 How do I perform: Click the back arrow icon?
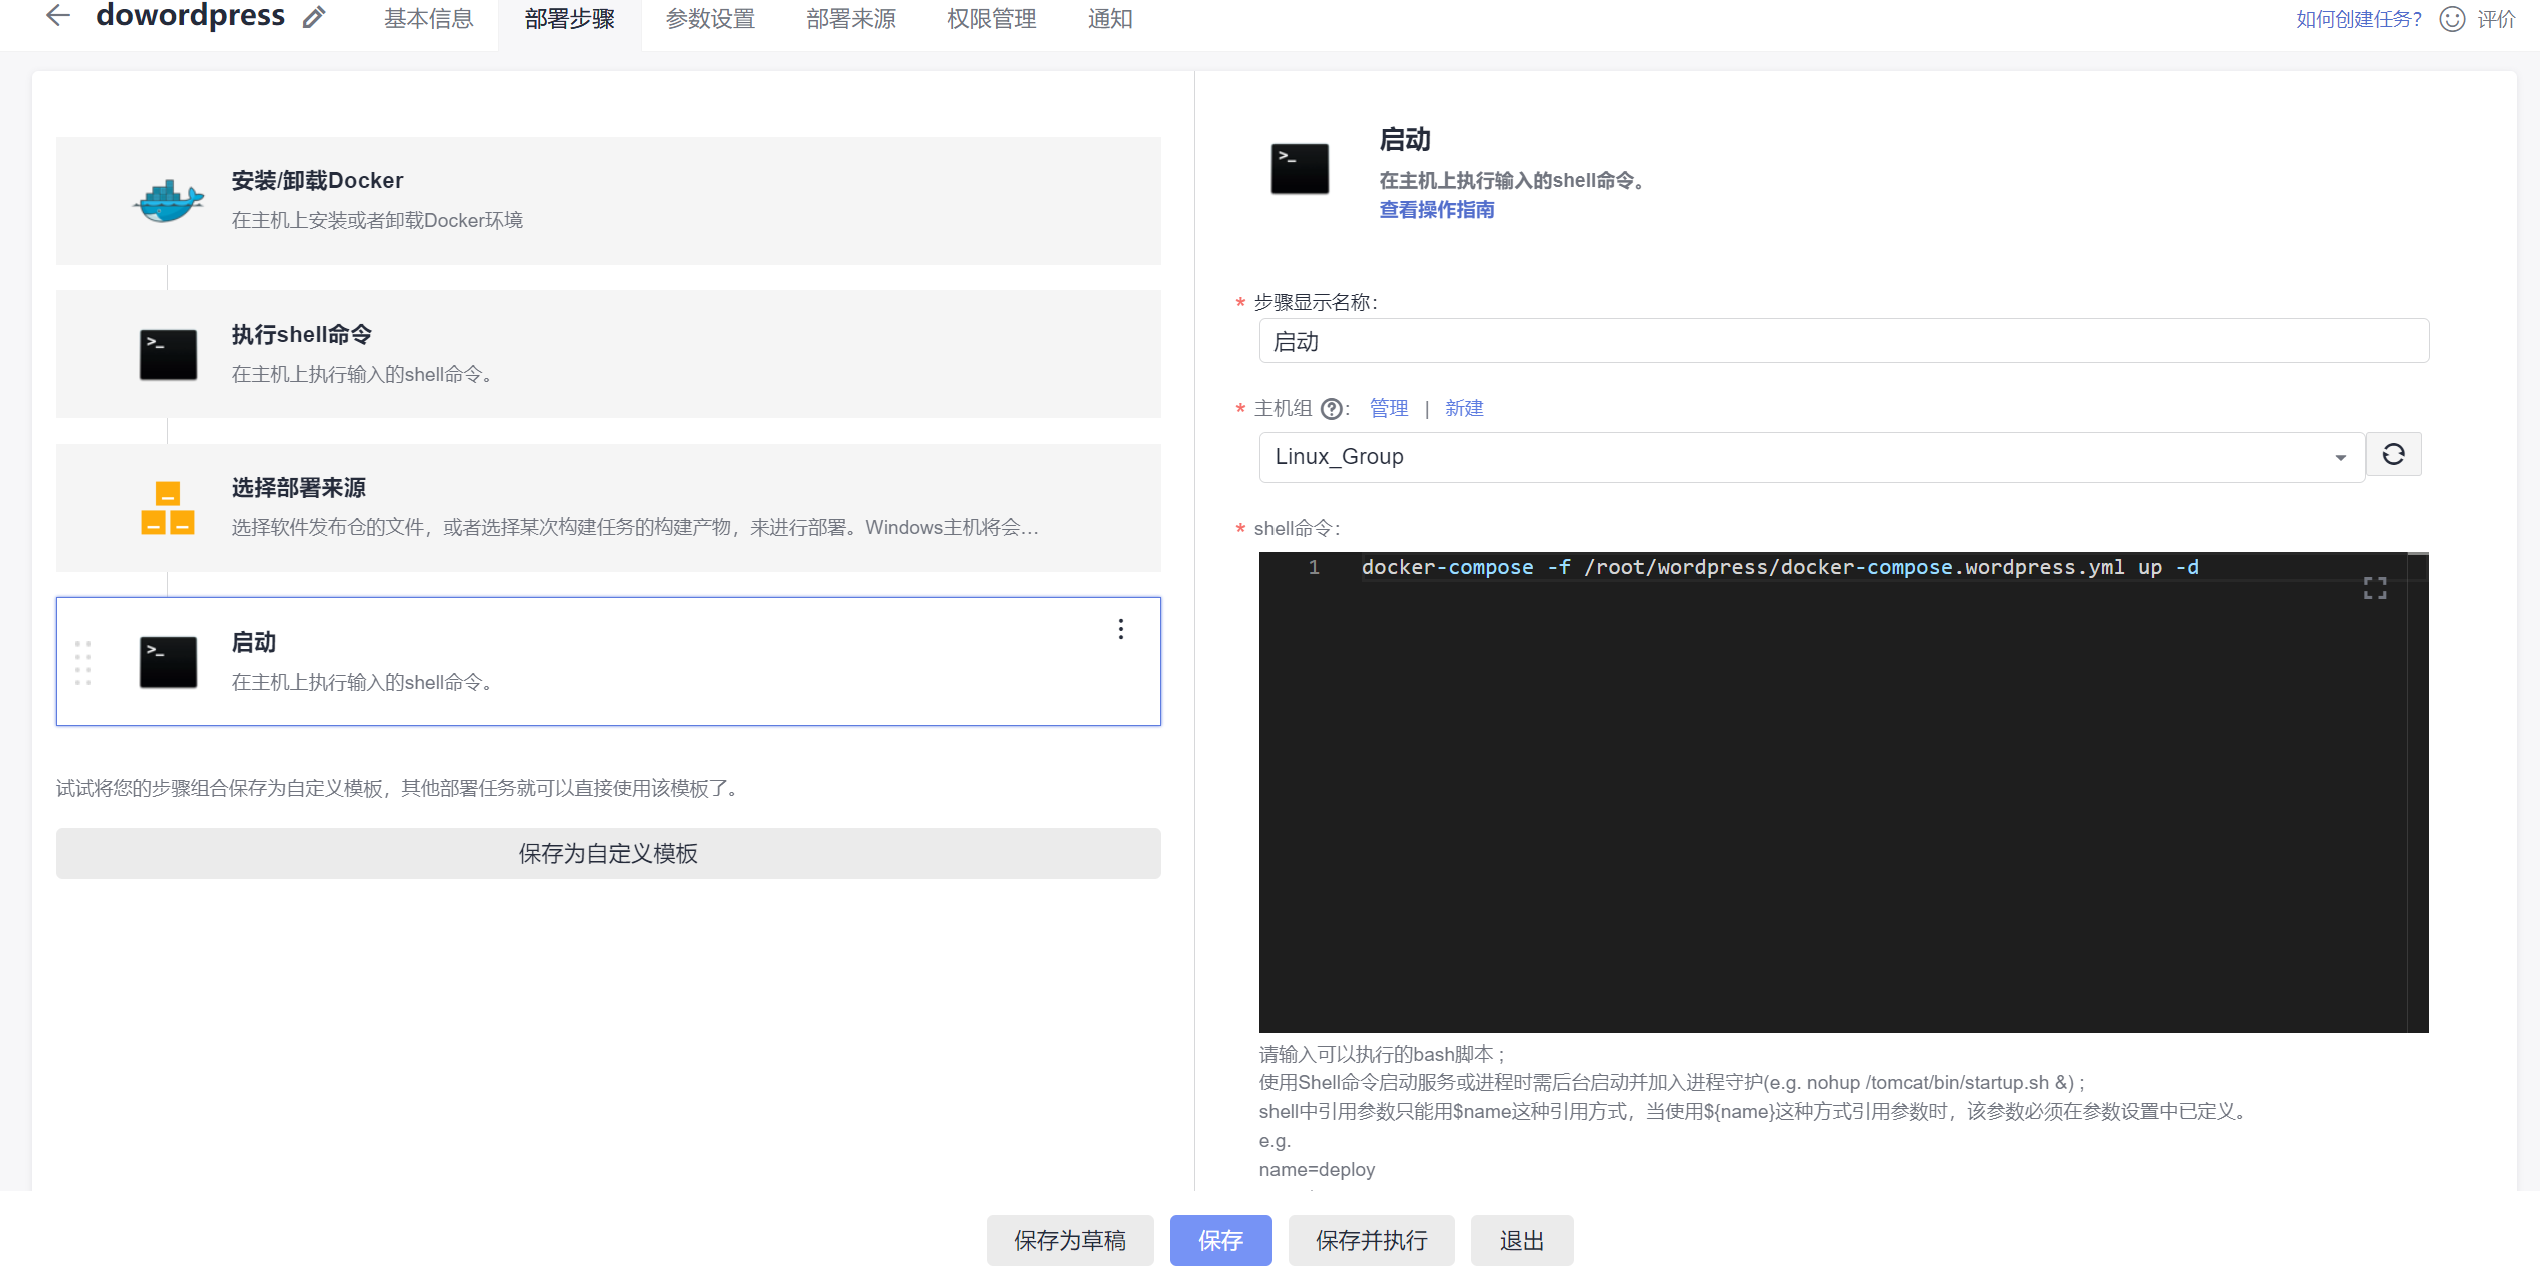[x=58, y=16]
